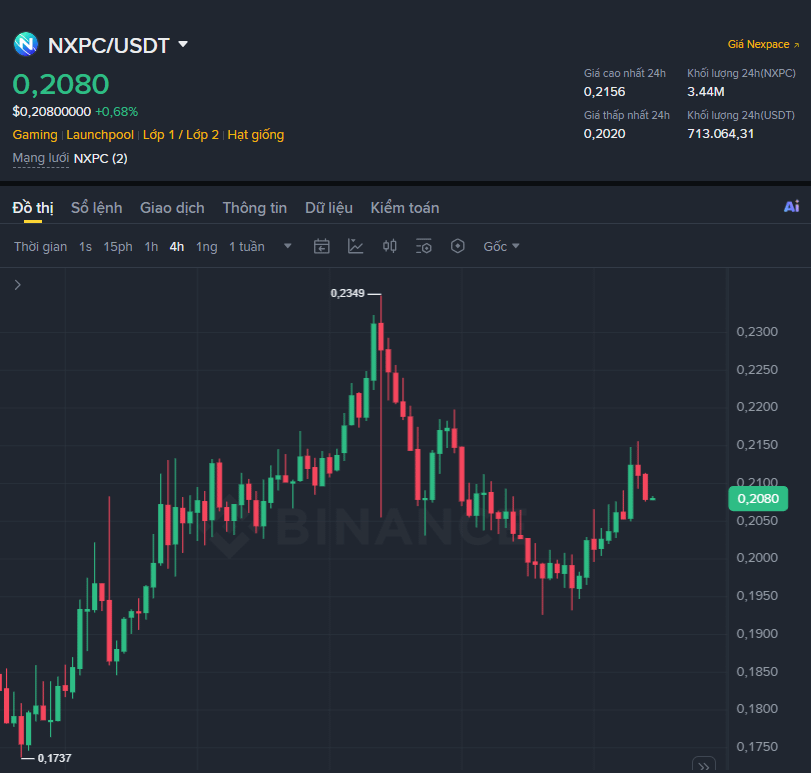Open the Giá Nexpace price link
Image resolution: width=811 pixels, height=773 pixels.
(x=763, y=44)
